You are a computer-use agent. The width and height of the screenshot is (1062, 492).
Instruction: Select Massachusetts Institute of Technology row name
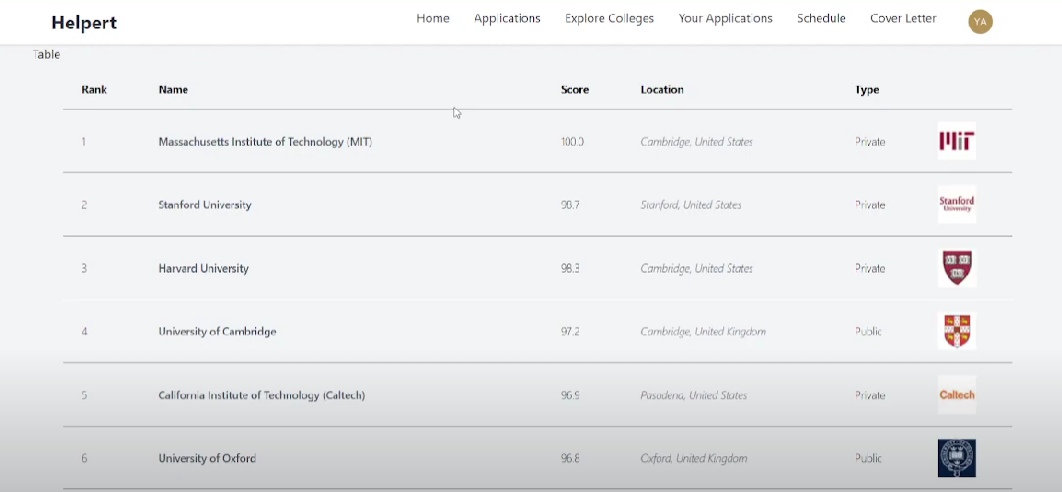point(265,142)
